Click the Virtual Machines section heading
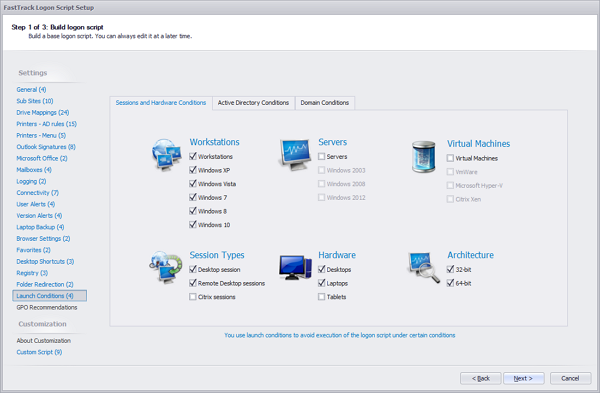 478,144
